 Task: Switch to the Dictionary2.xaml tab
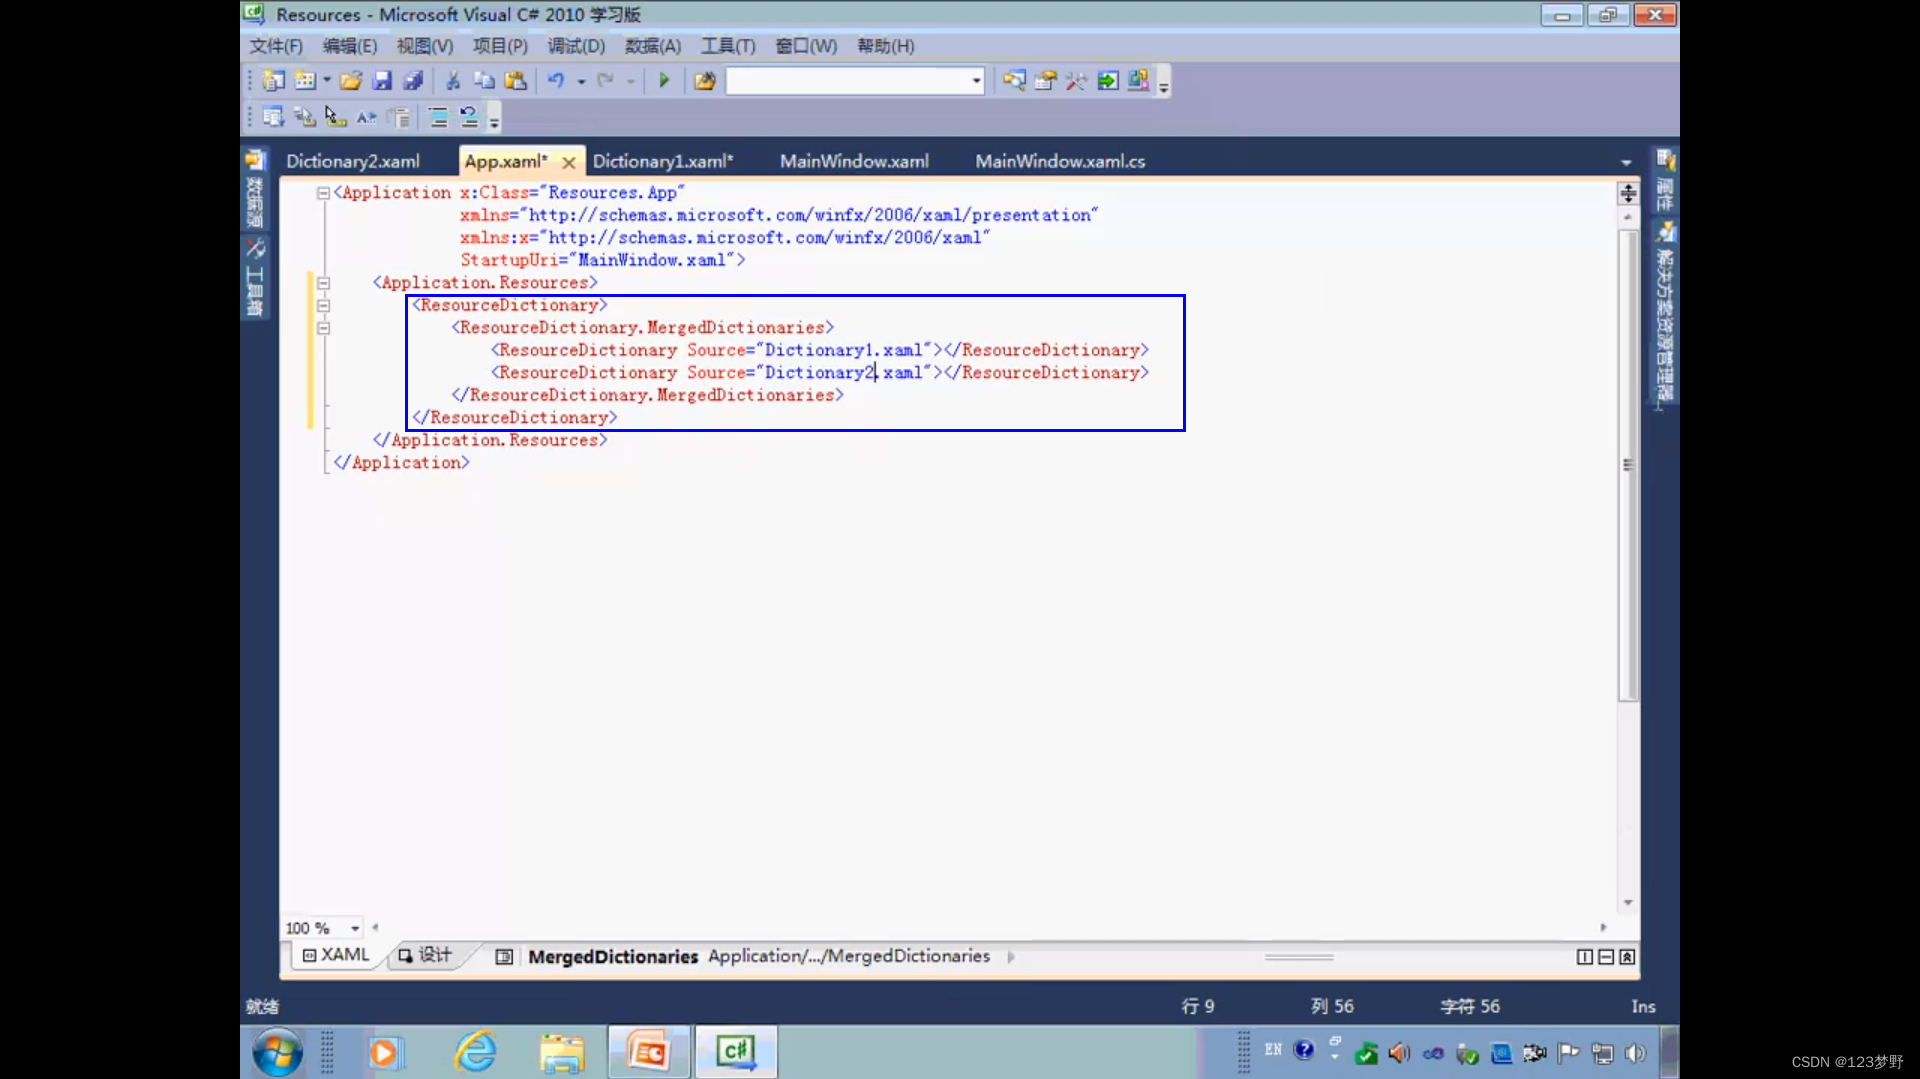click(x=353, y=161)
